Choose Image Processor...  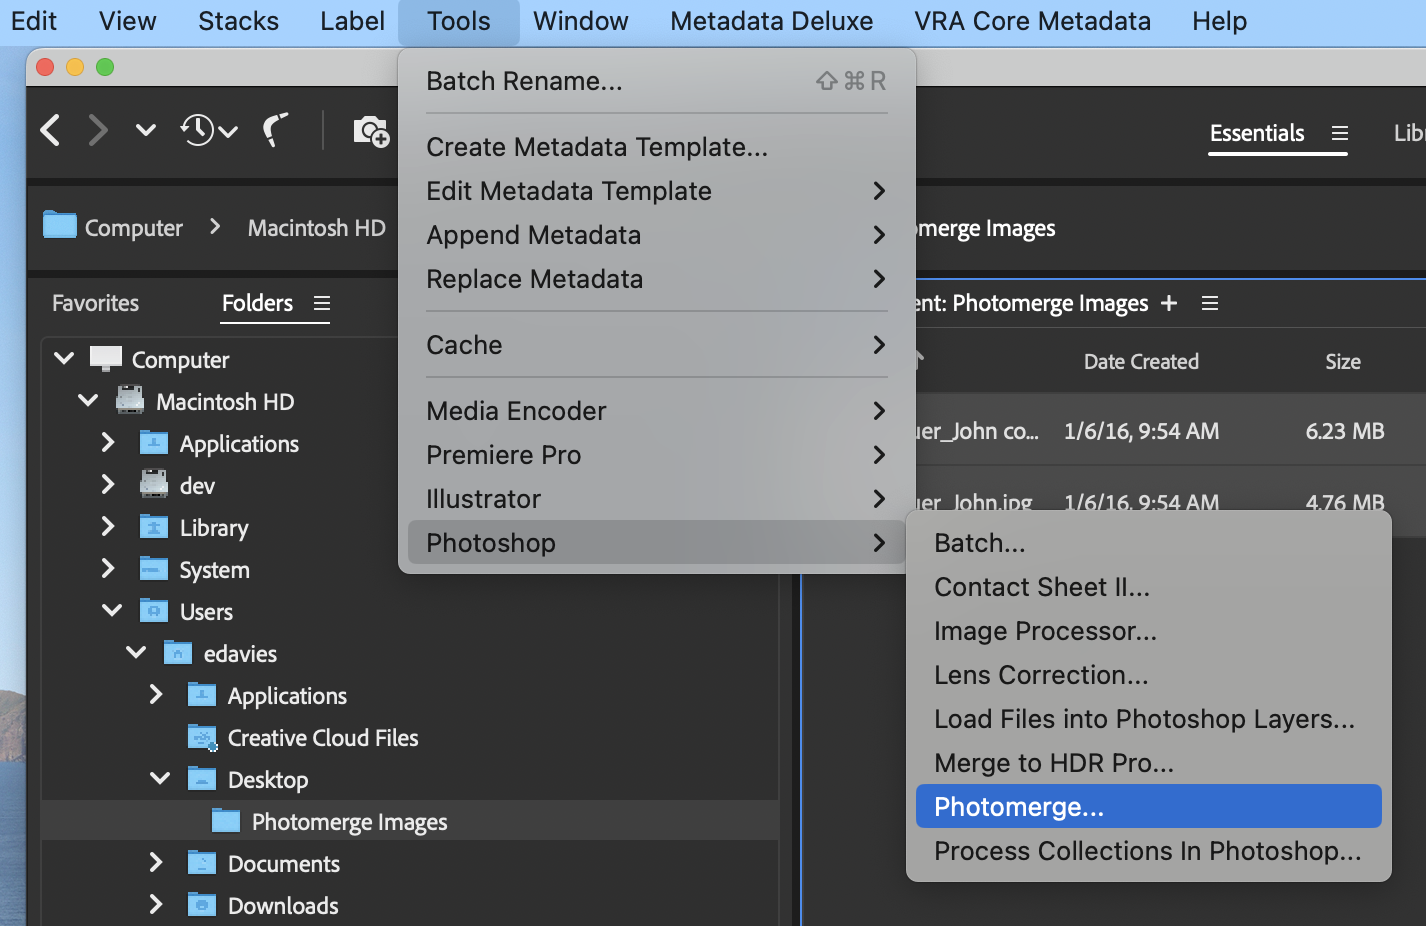click(1148, 631)
